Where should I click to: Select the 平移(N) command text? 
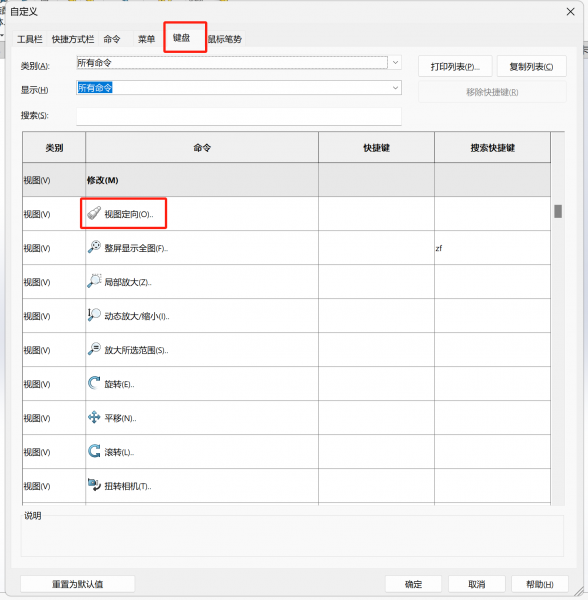(x=120, y=418)
